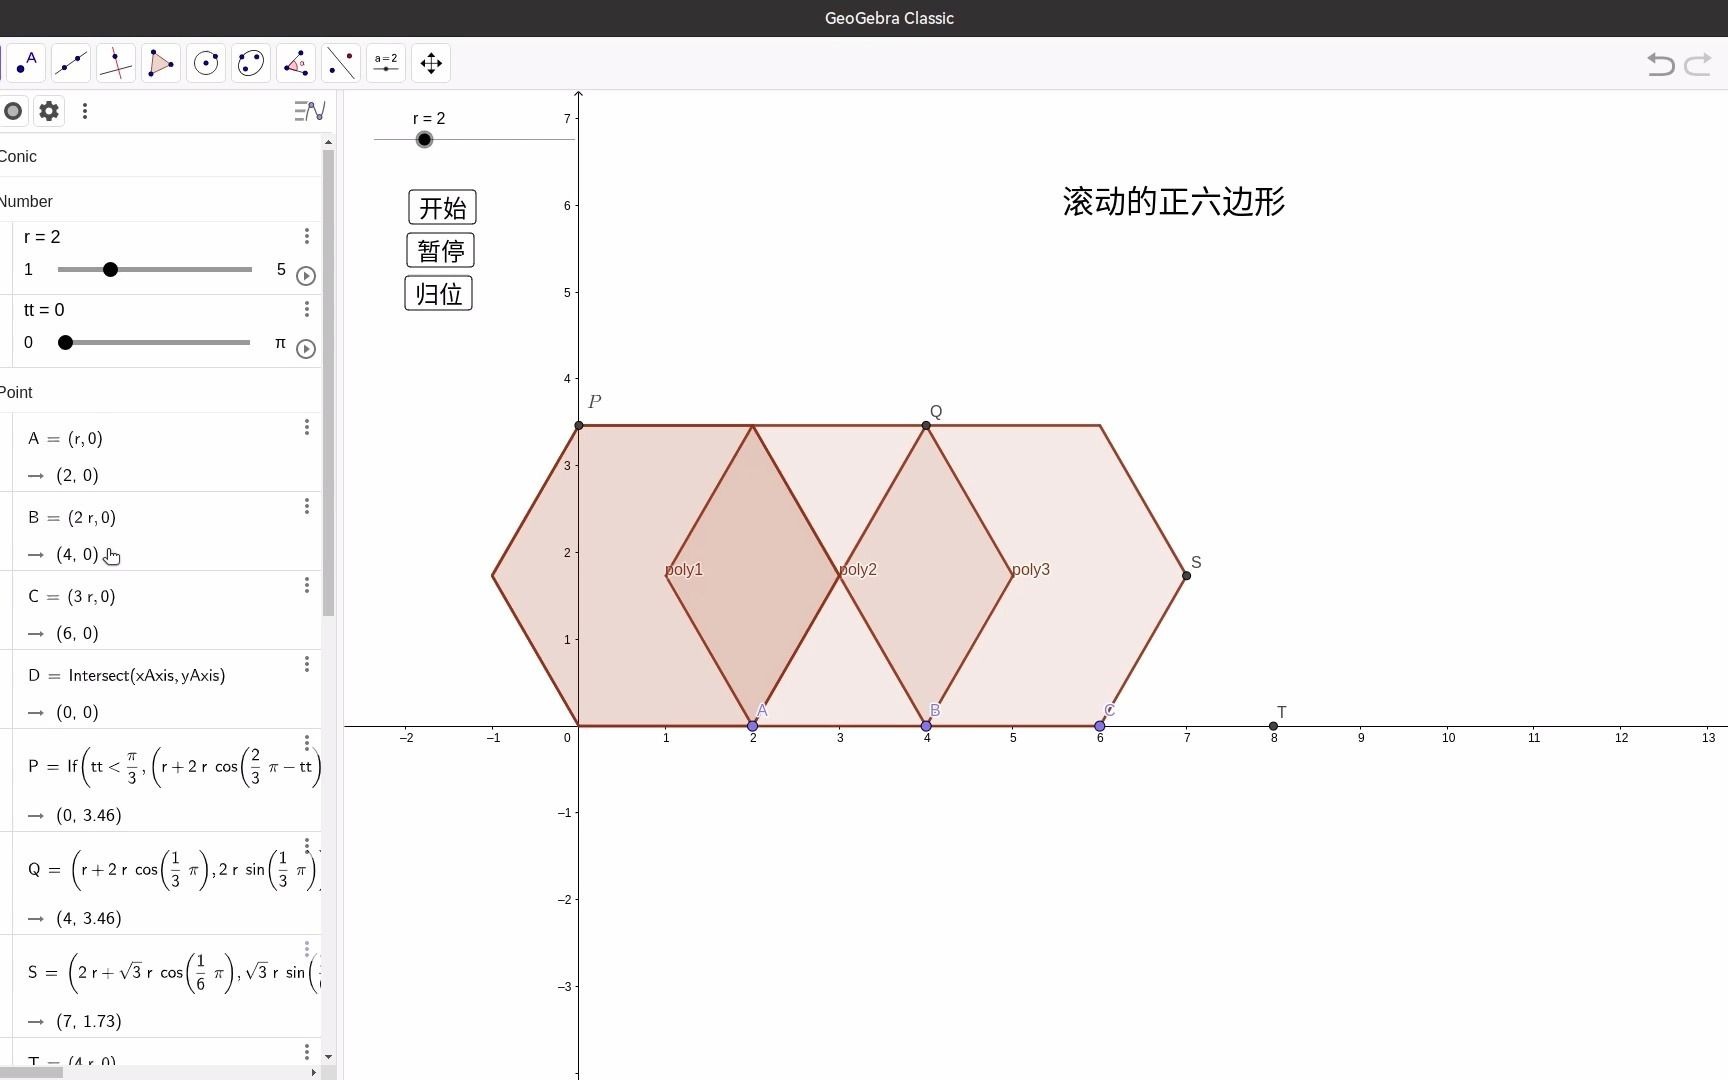This screenshot has width=1728, height=1080.
Task: Redo the last action
Action: click(1698, 64)
